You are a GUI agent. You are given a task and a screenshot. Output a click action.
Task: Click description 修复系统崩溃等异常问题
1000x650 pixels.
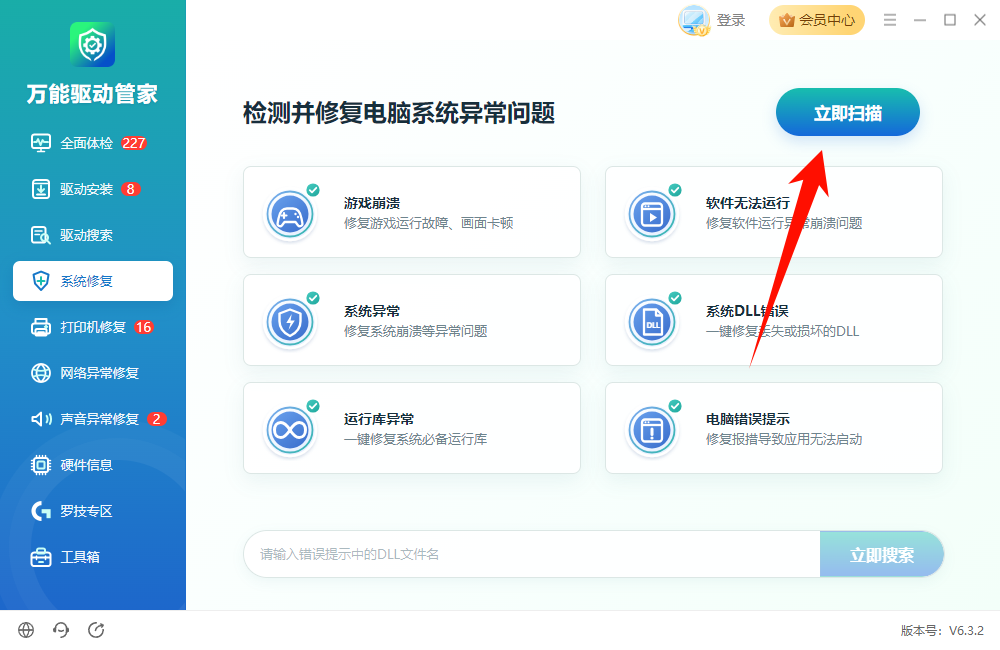click(x=416, y=331)
